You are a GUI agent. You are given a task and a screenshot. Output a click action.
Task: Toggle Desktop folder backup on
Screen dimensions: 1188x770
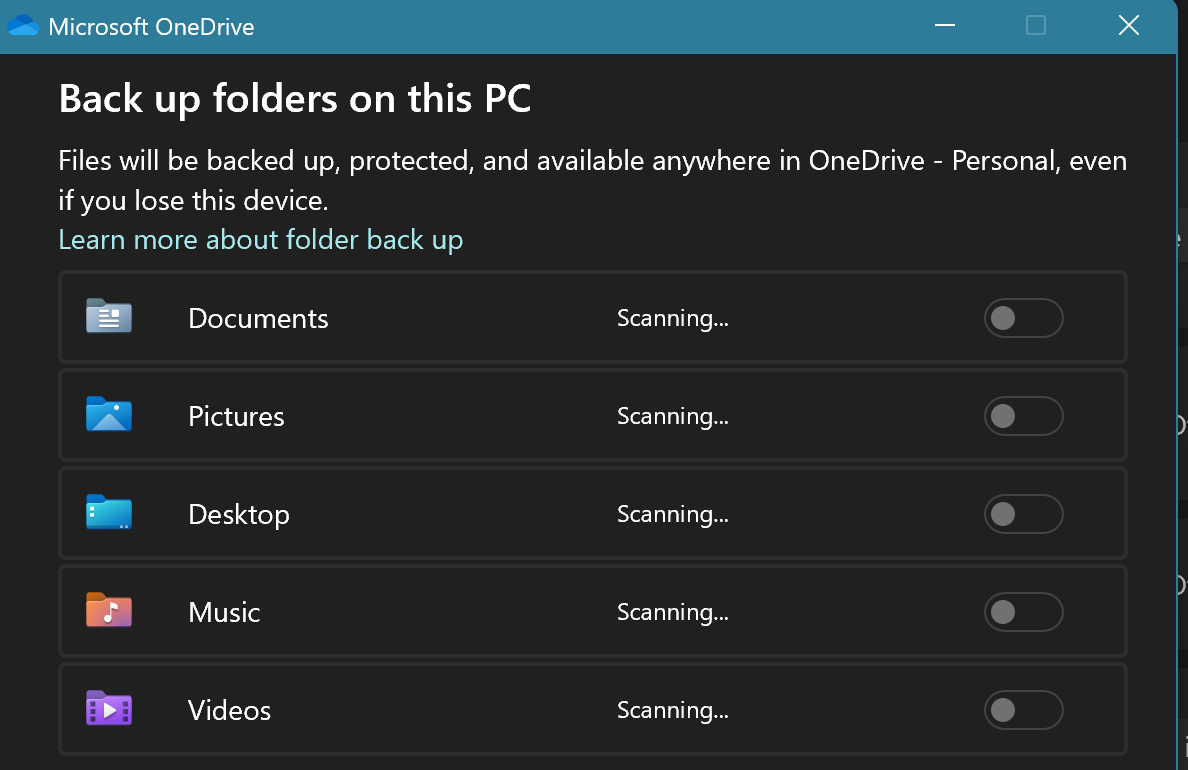(x=1023, y=514)
